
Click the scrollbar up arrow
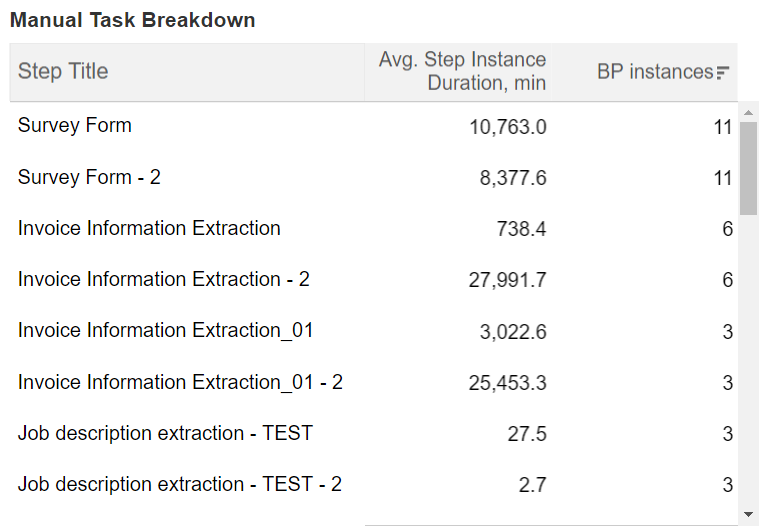[748, 113]
